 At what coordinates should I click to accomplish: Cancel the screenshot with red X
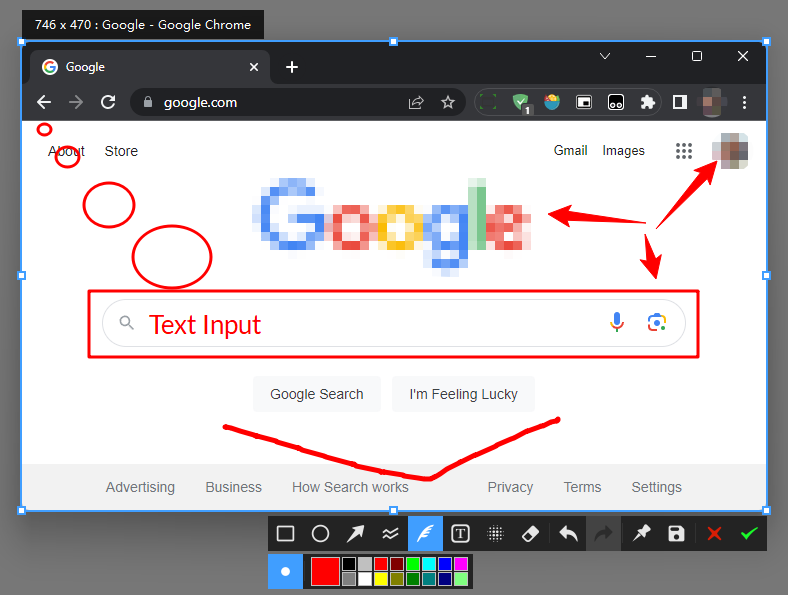[x=714, y=534]
